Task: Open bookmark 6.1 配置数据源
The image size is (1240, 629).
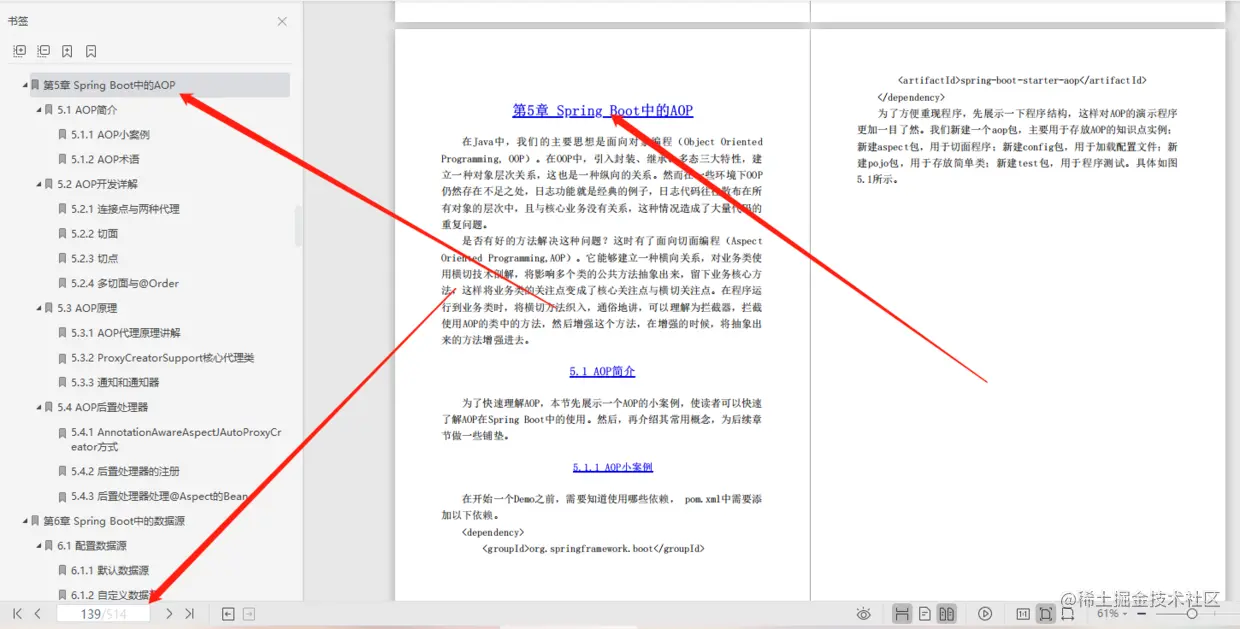Action: [x=92, y=546]
